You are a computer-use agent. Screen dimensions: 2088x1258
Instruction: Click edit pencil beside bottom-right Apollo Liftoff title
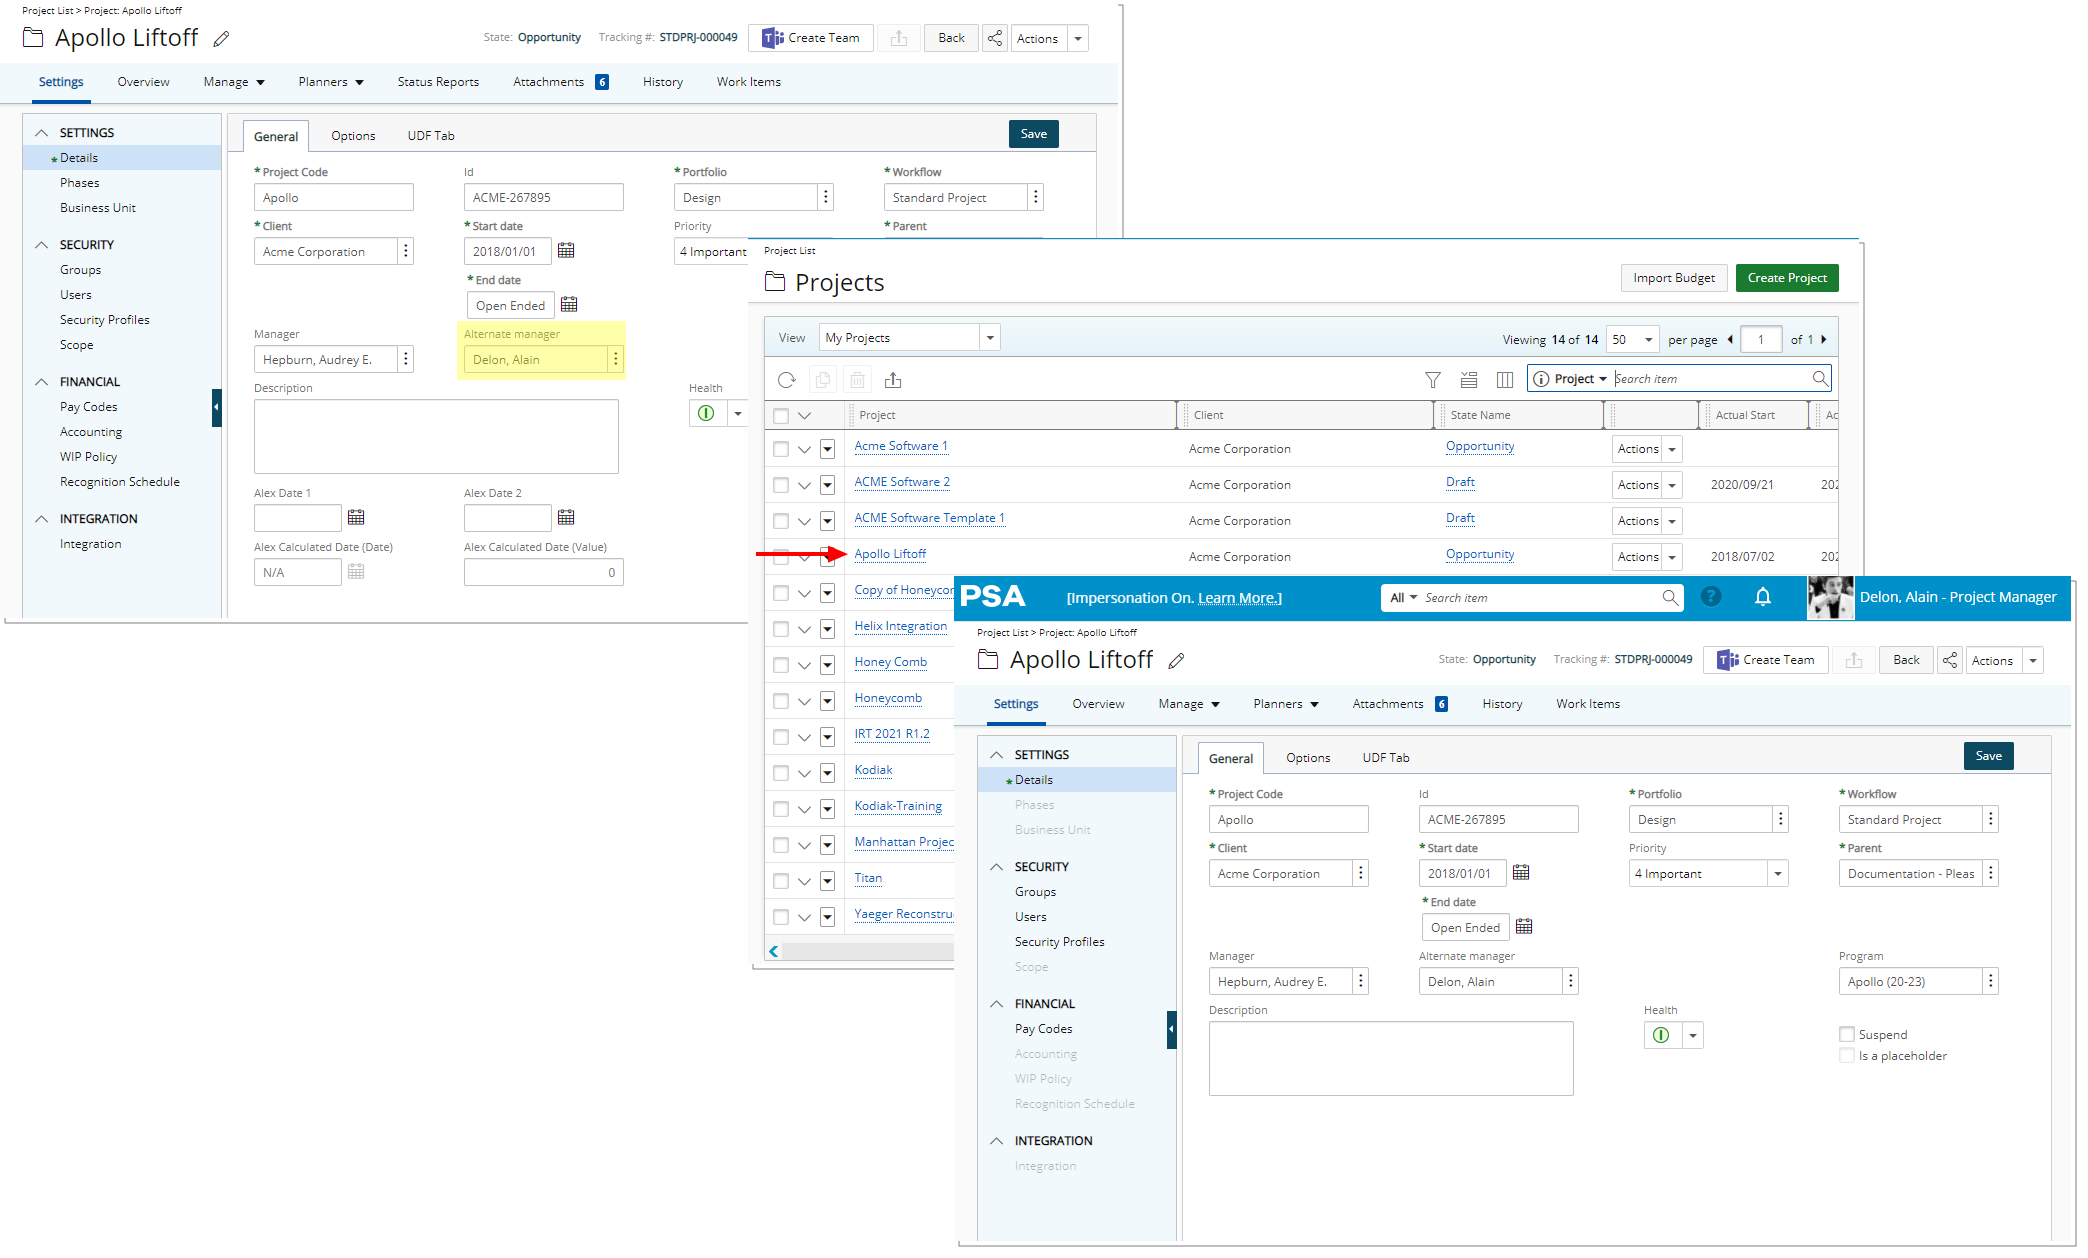tap(1177, 661)
